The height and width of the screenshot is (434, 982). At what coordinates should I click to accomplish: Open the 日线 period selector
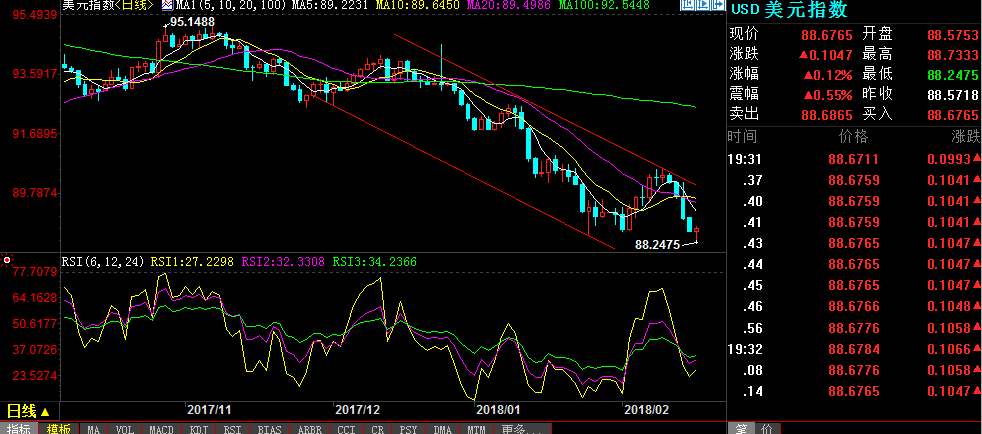(x=28, y=411)
